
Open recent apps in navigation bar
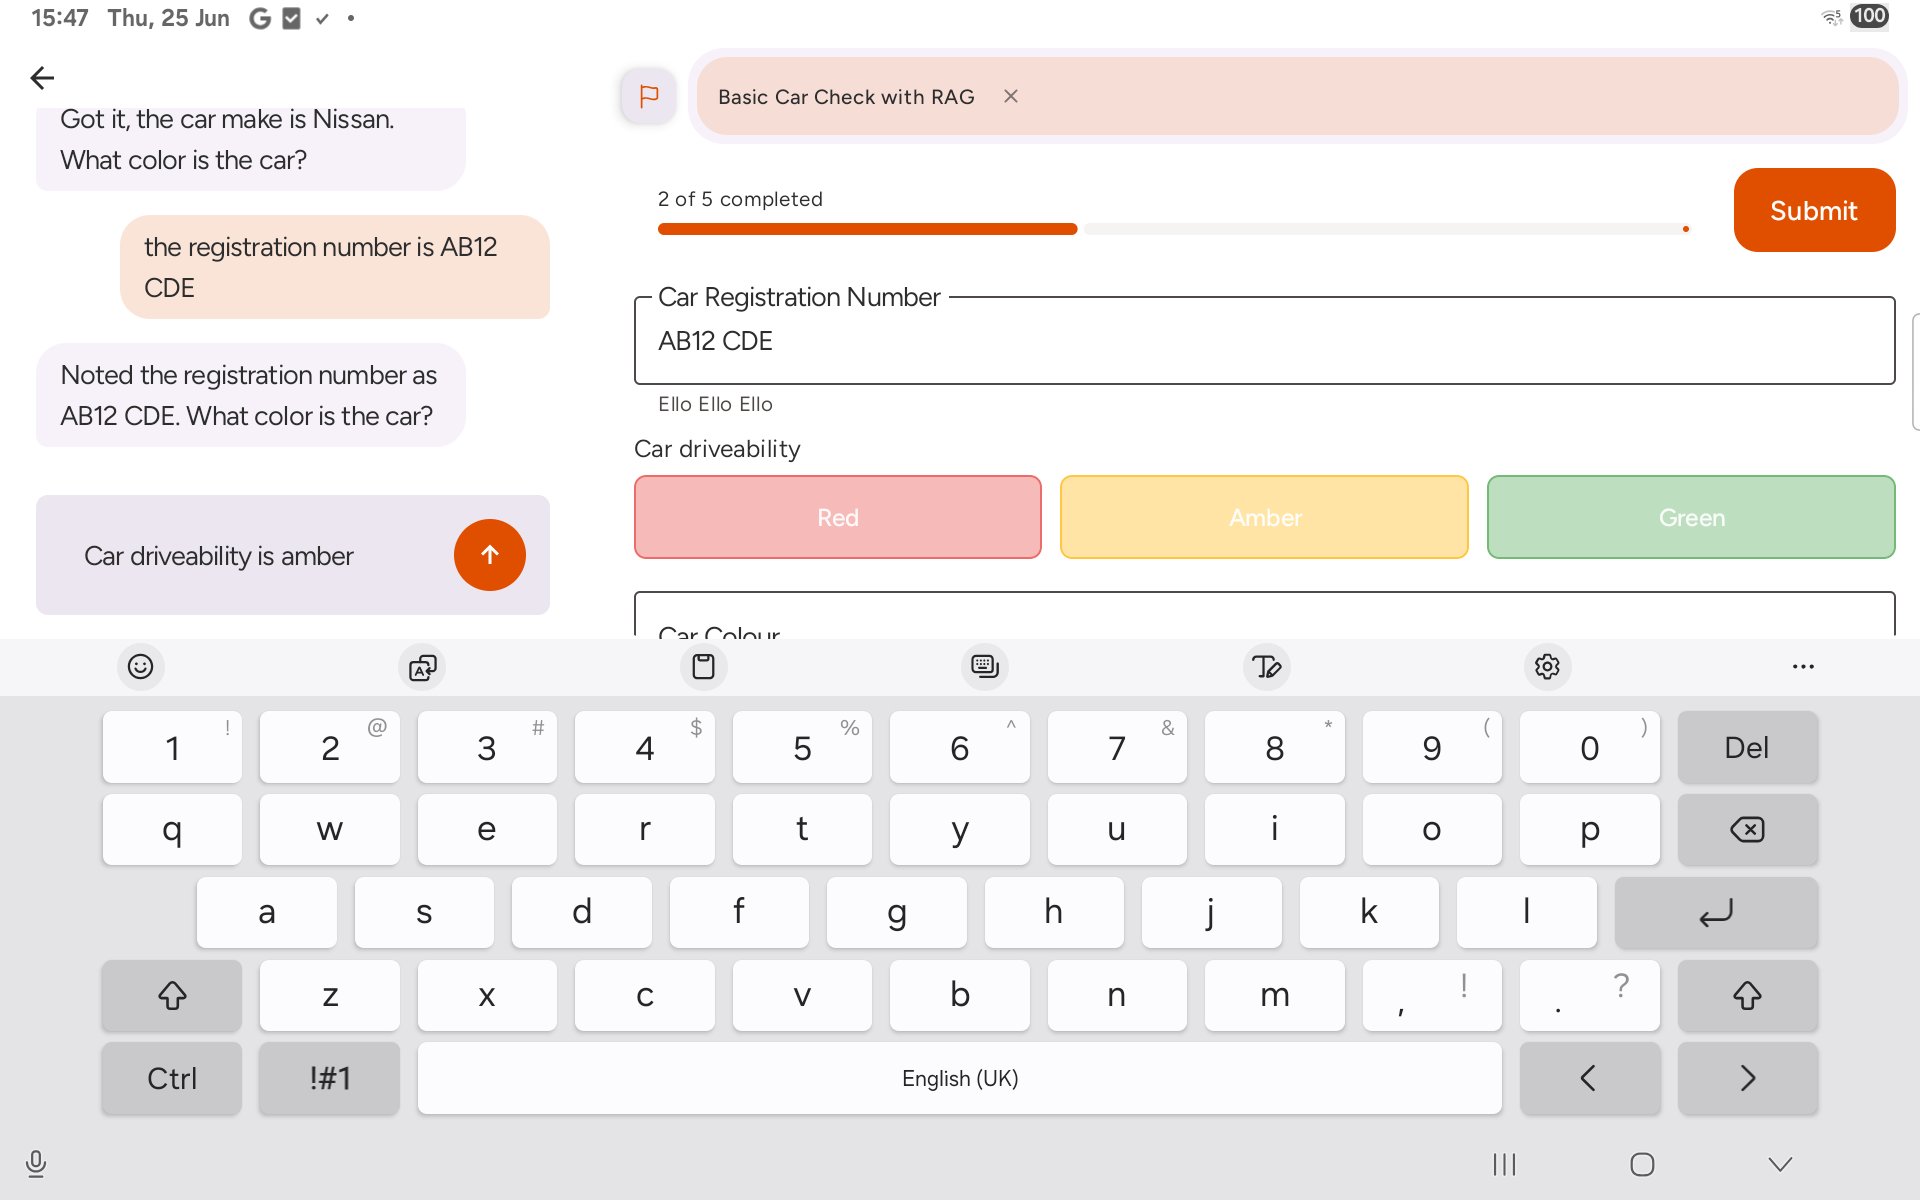[1504, 1165]
